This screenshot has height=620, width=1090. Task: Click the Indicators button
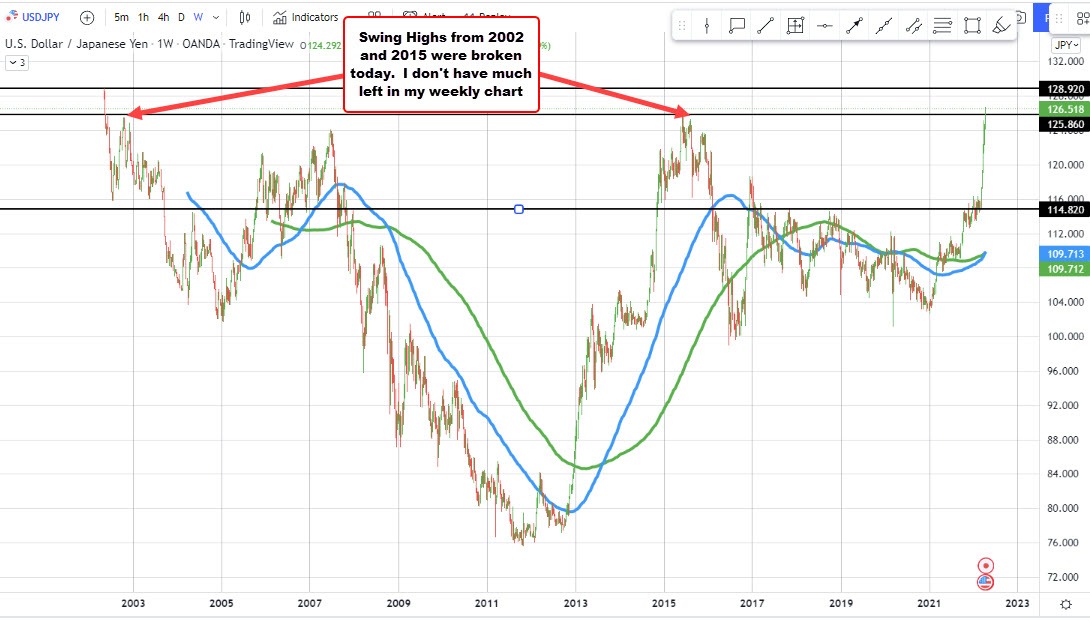pyautogui.click(x=305, y=16)
